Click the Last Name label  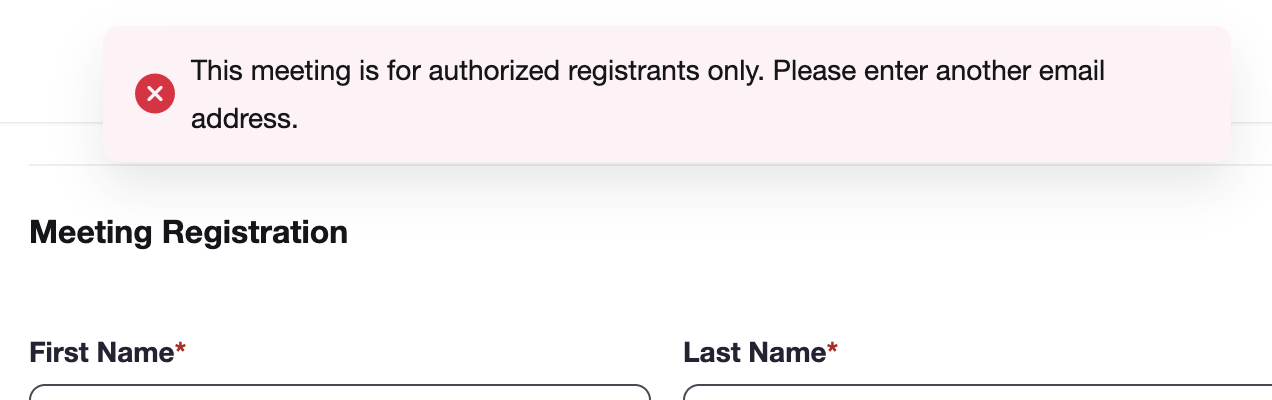coord(761,352)
